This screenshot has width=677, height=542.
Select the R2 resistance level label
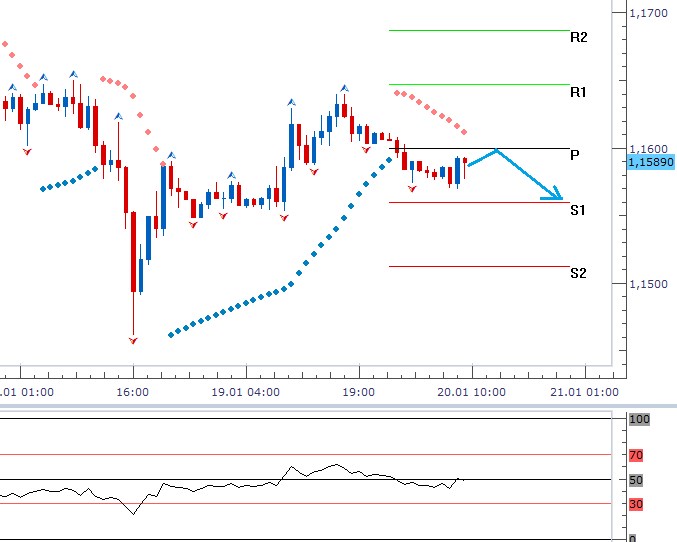(x=578, y=38)
